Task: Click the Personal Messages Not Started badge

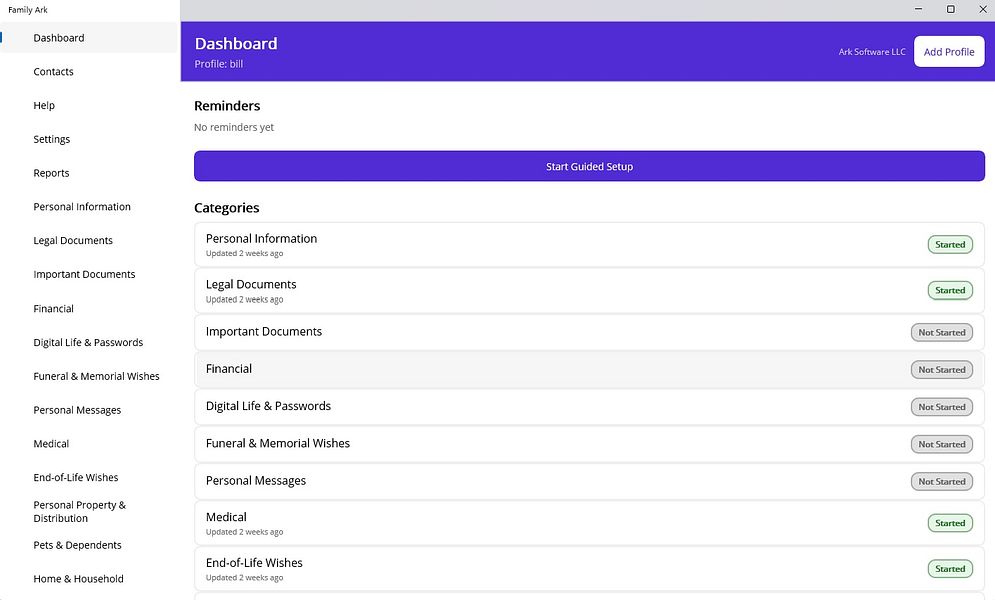Action: point(942,481)
